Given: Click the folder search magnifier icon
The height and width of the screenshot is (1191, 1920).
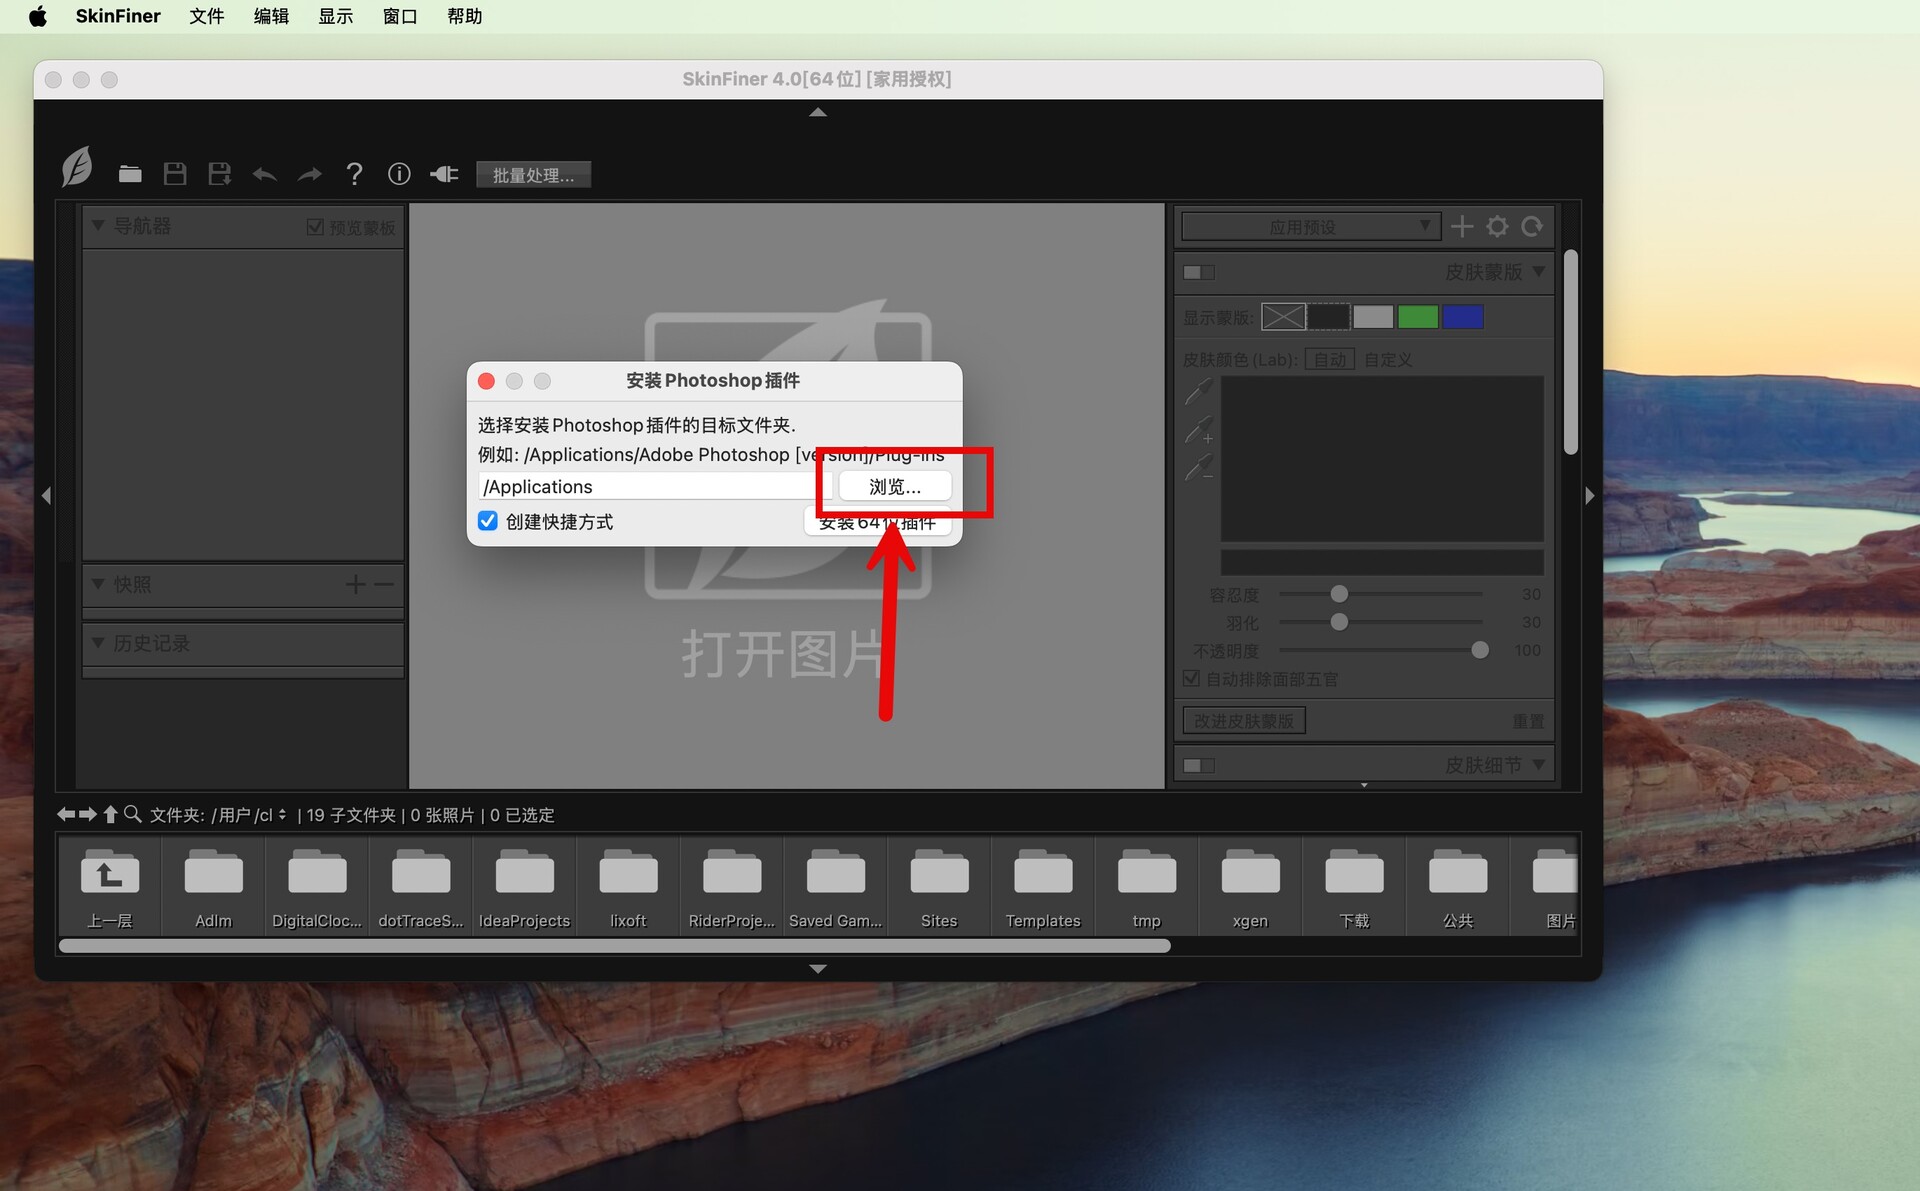Looking at the screenshot, I should [x=132, y=815].
